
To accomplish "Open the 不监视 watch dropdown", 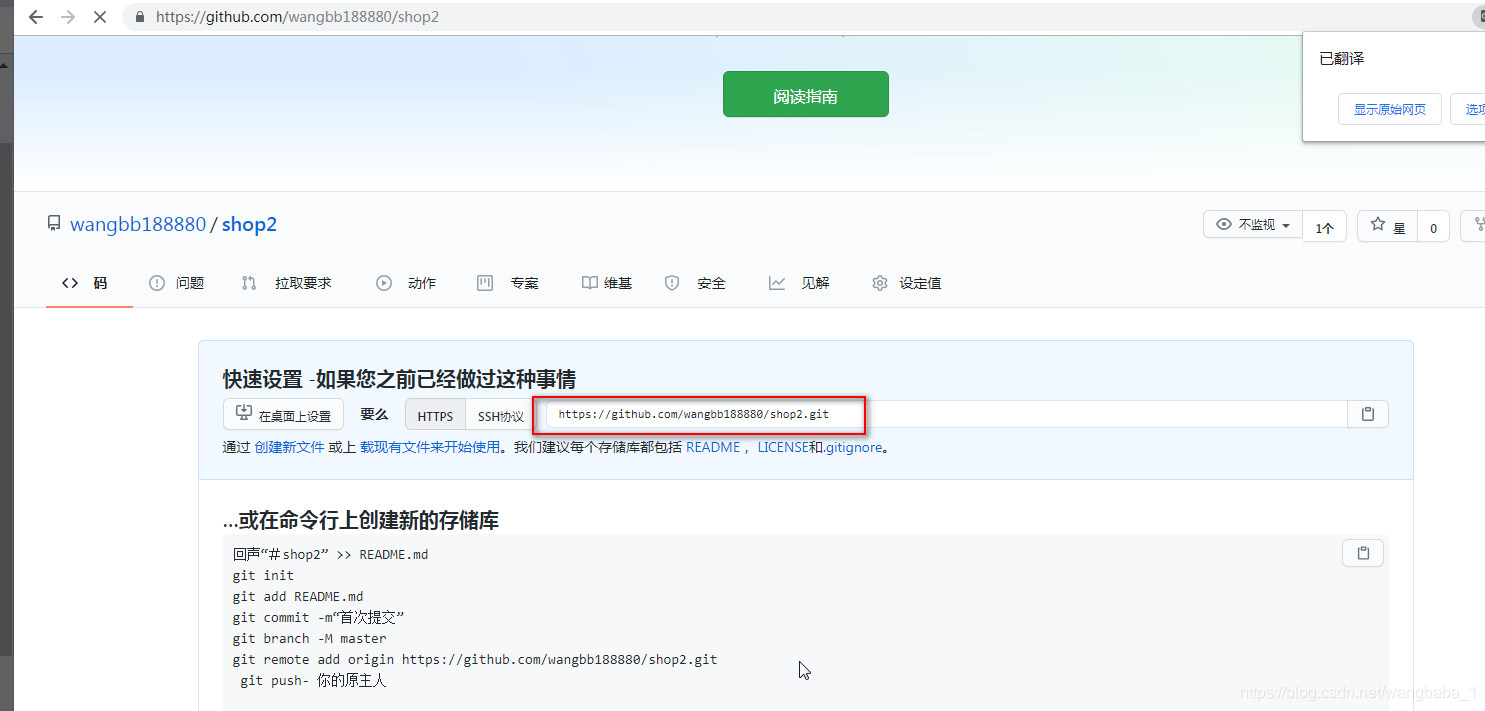I will click(1253, 225).
